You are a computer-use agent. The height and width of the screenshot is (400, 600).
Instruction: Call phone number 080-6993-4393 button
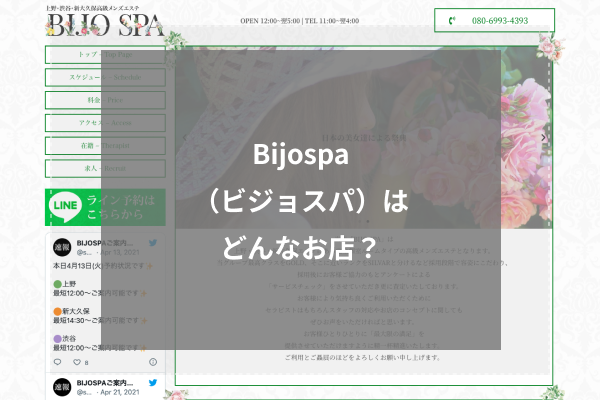(x=494, y=20)
